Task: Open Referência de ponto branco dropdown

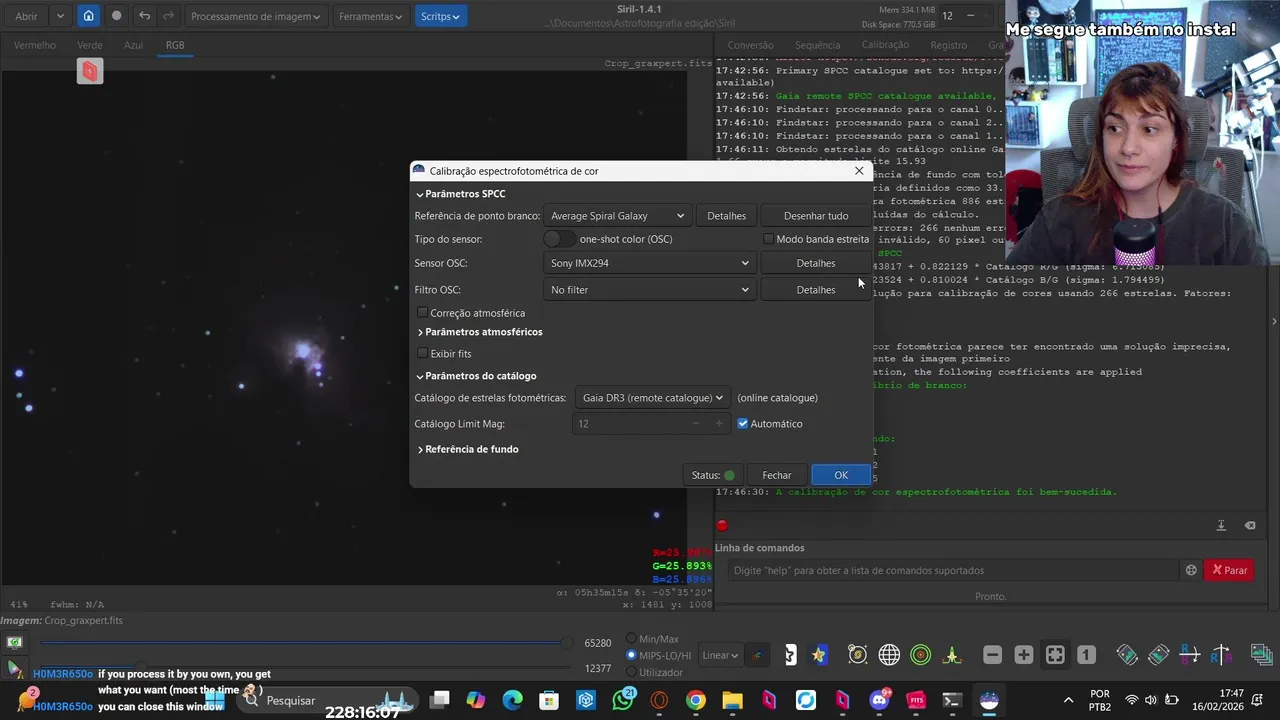Action: tap(617, 216)
